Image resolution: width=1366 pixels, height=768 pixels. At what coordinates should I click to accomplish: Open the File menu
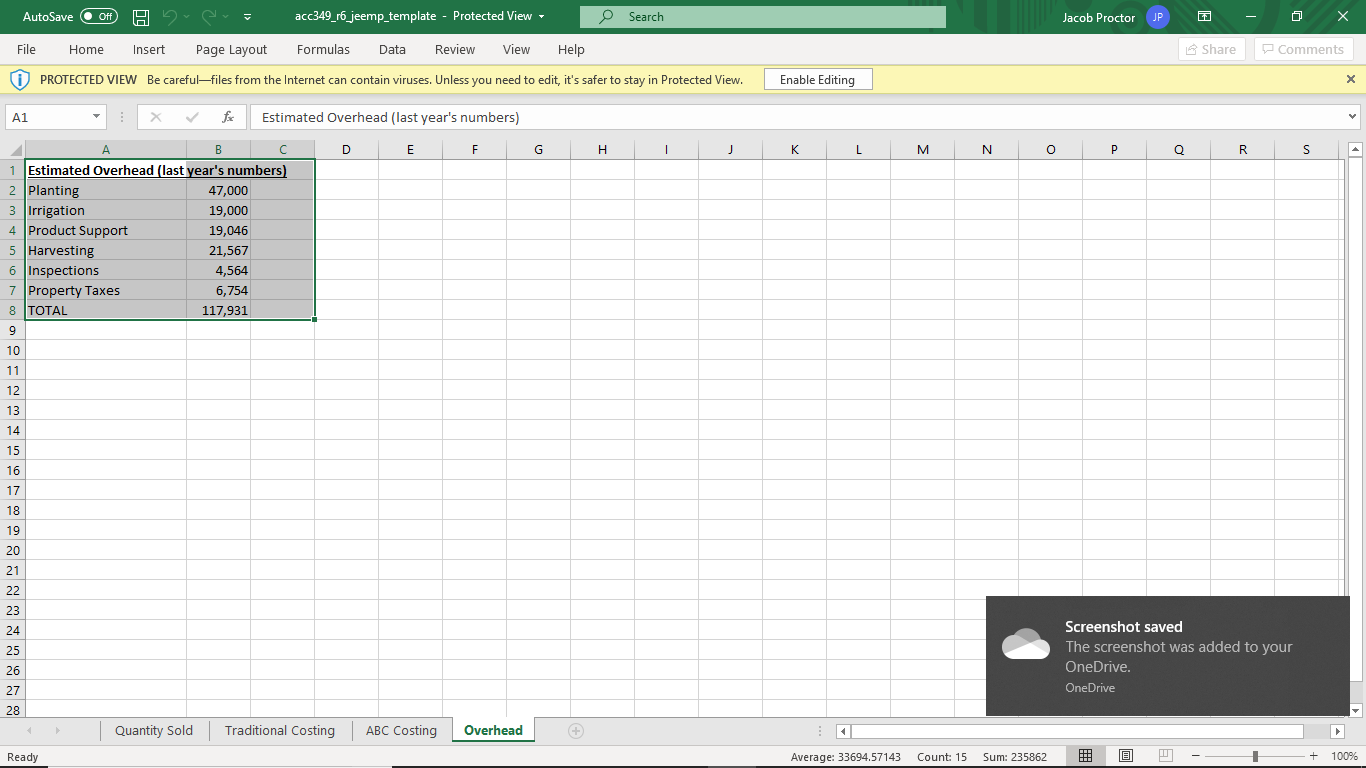tap(26, 49)
